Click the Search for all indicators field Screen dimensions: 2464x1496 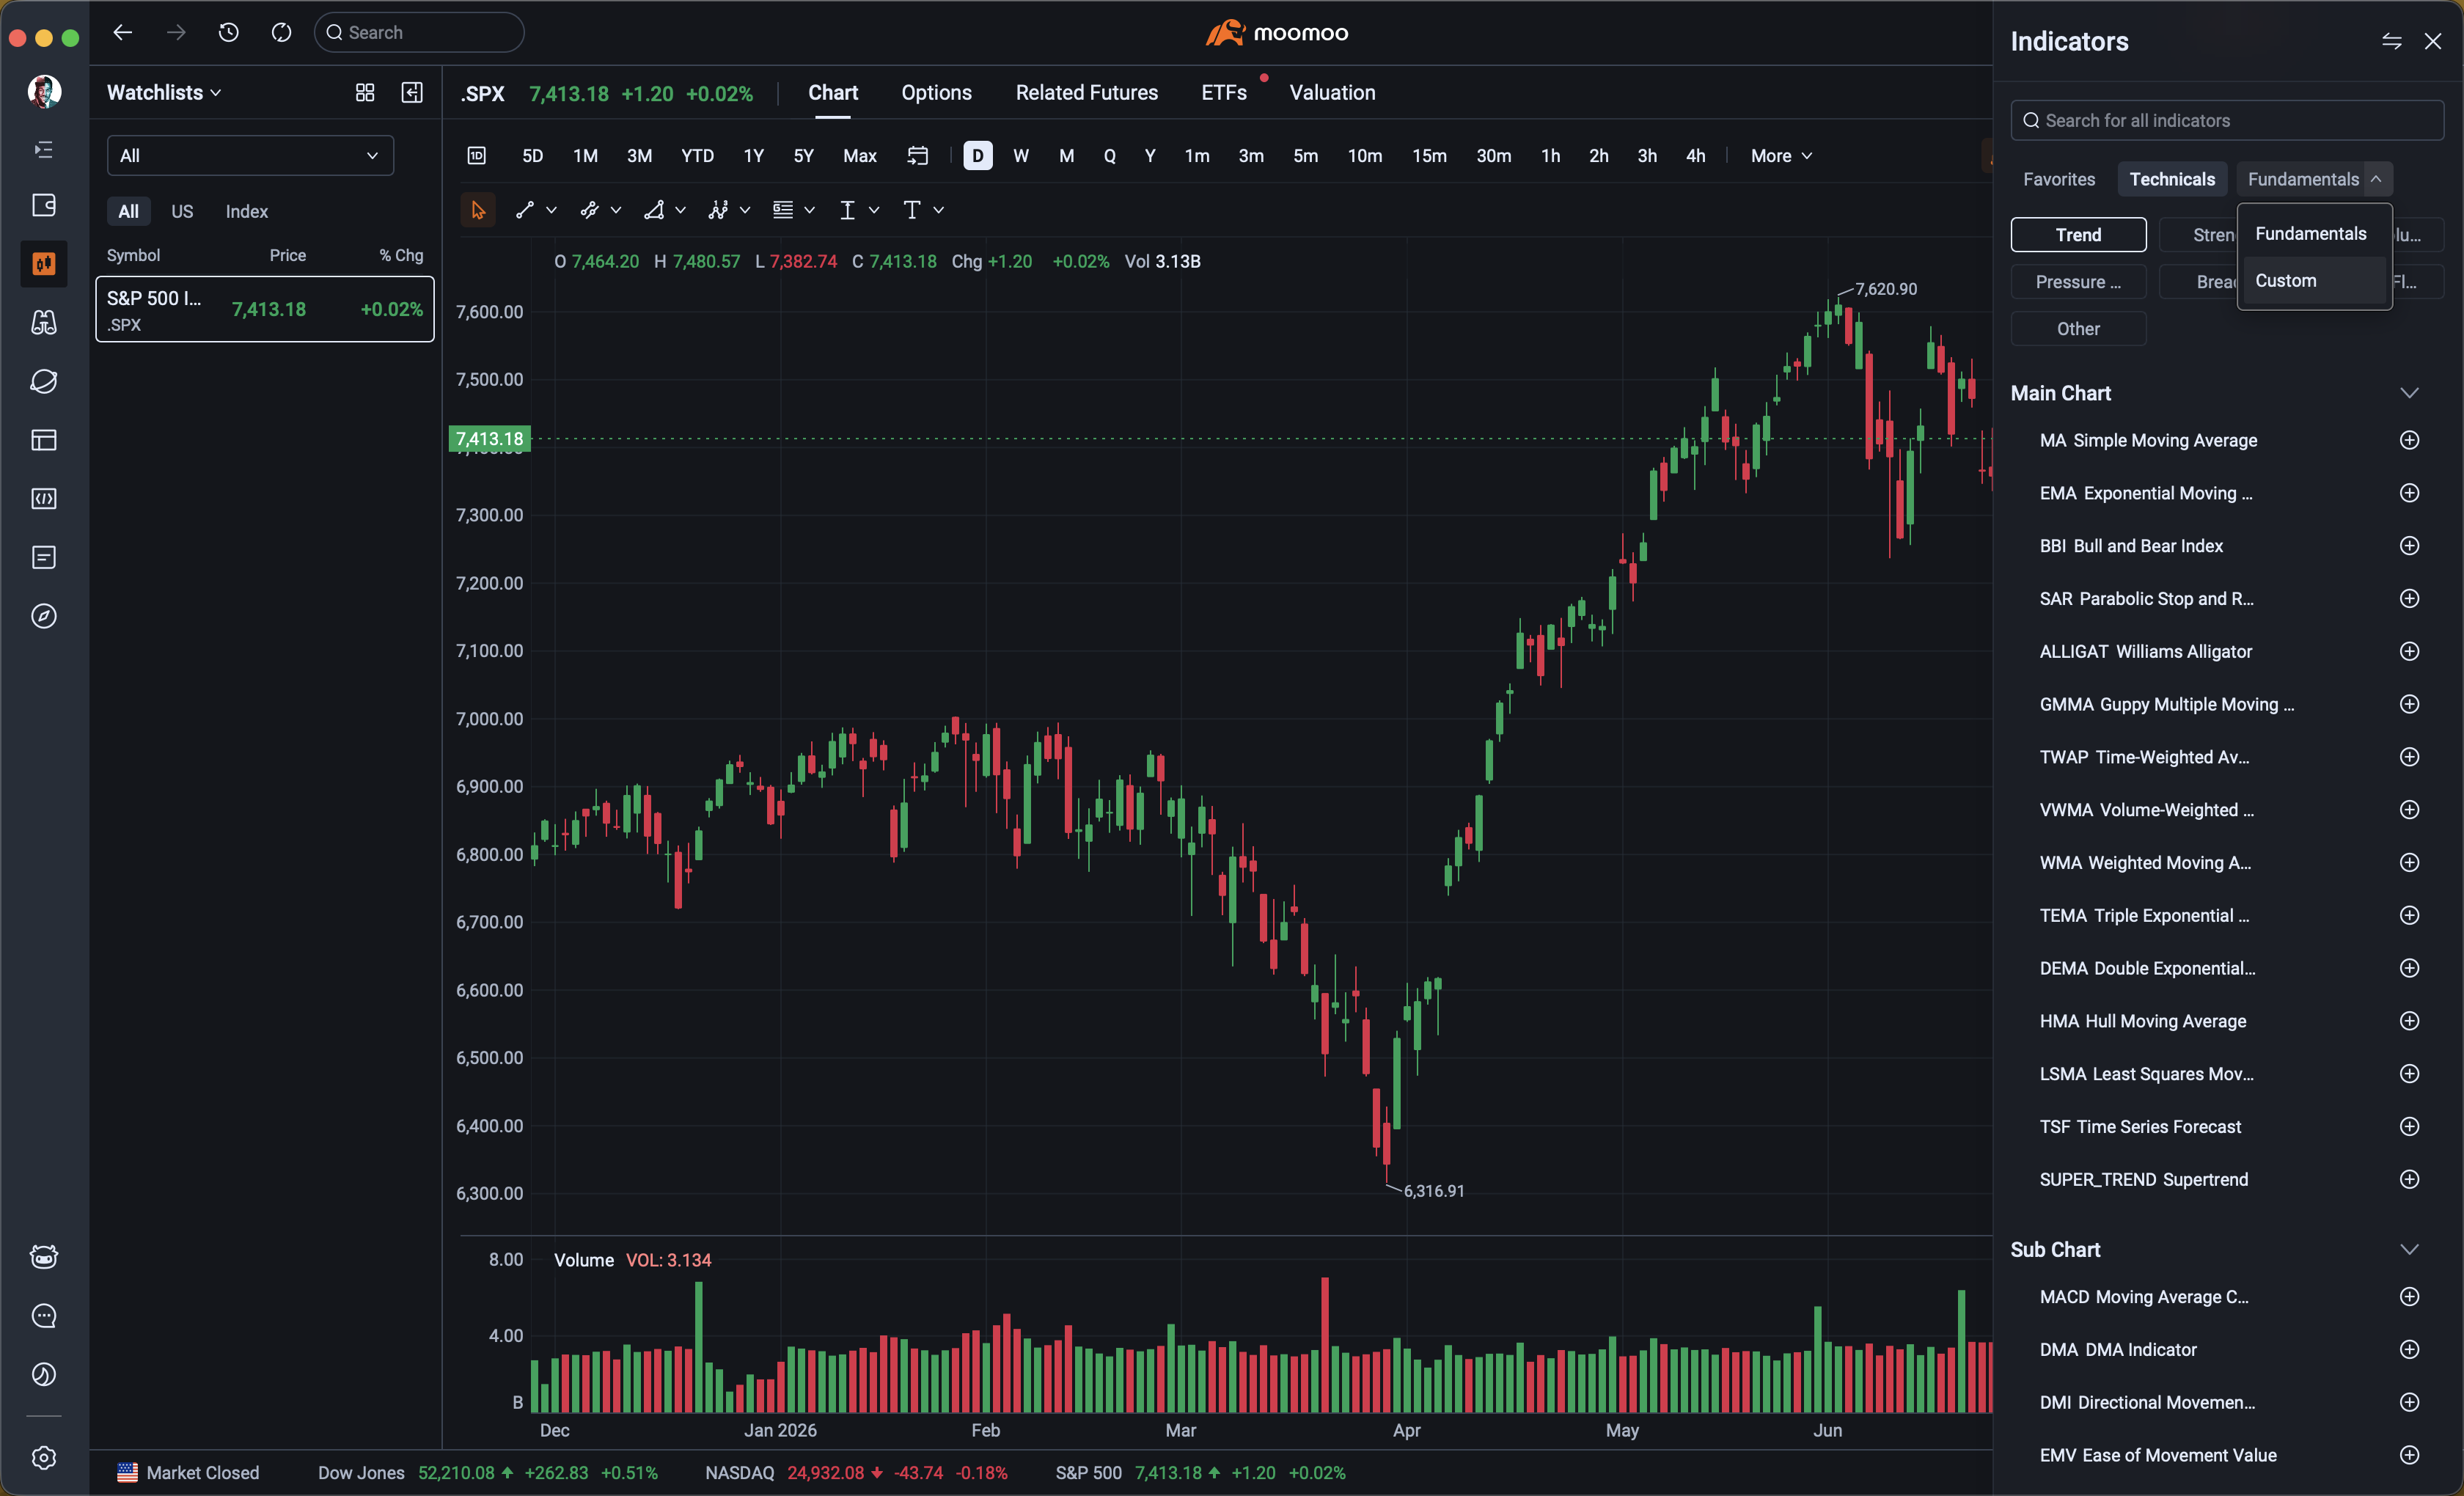(x=2227, y=120)
